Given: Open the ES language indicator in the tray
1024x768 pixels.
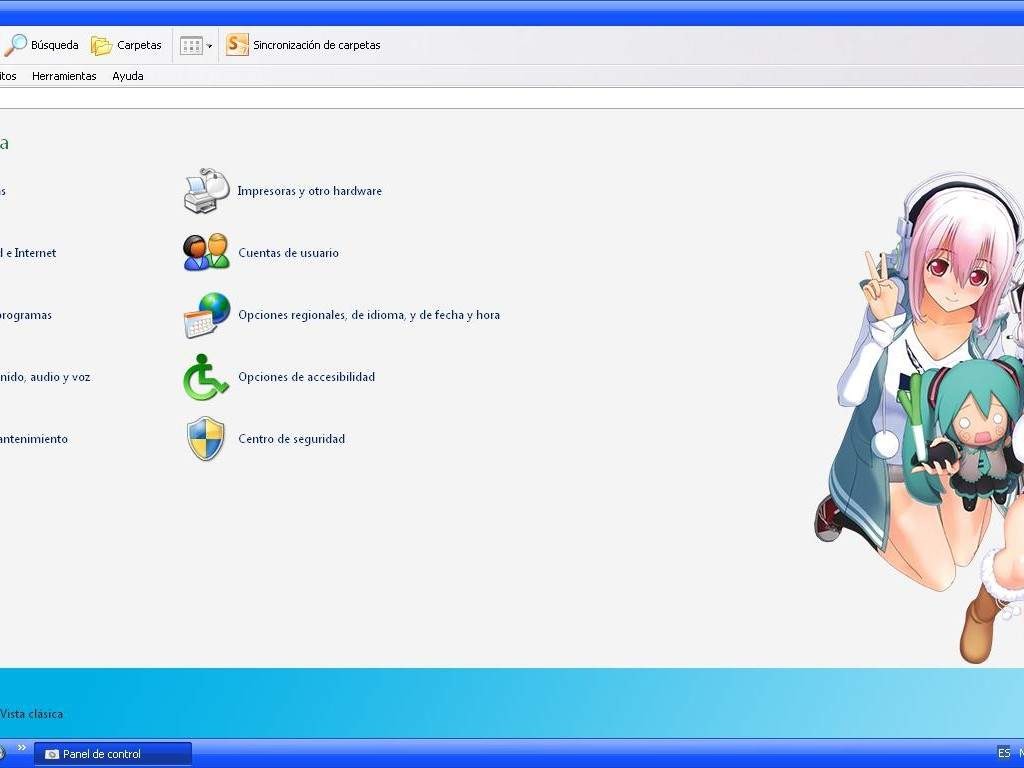Looking at the screenshot, I should click(x=1004, y=753).
